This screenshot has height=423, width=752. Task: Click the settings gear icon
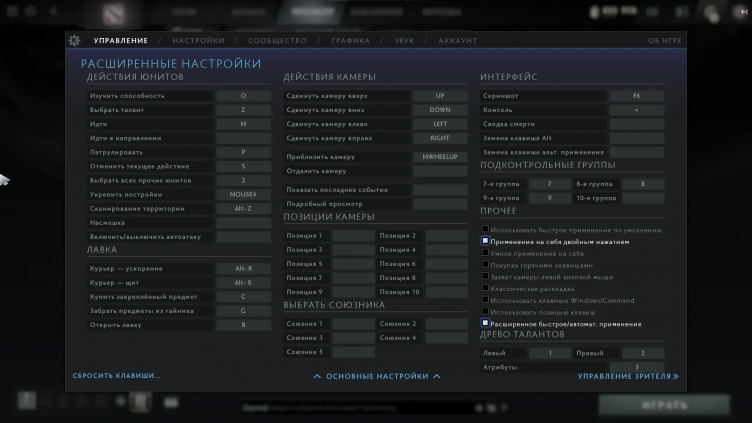74,41
